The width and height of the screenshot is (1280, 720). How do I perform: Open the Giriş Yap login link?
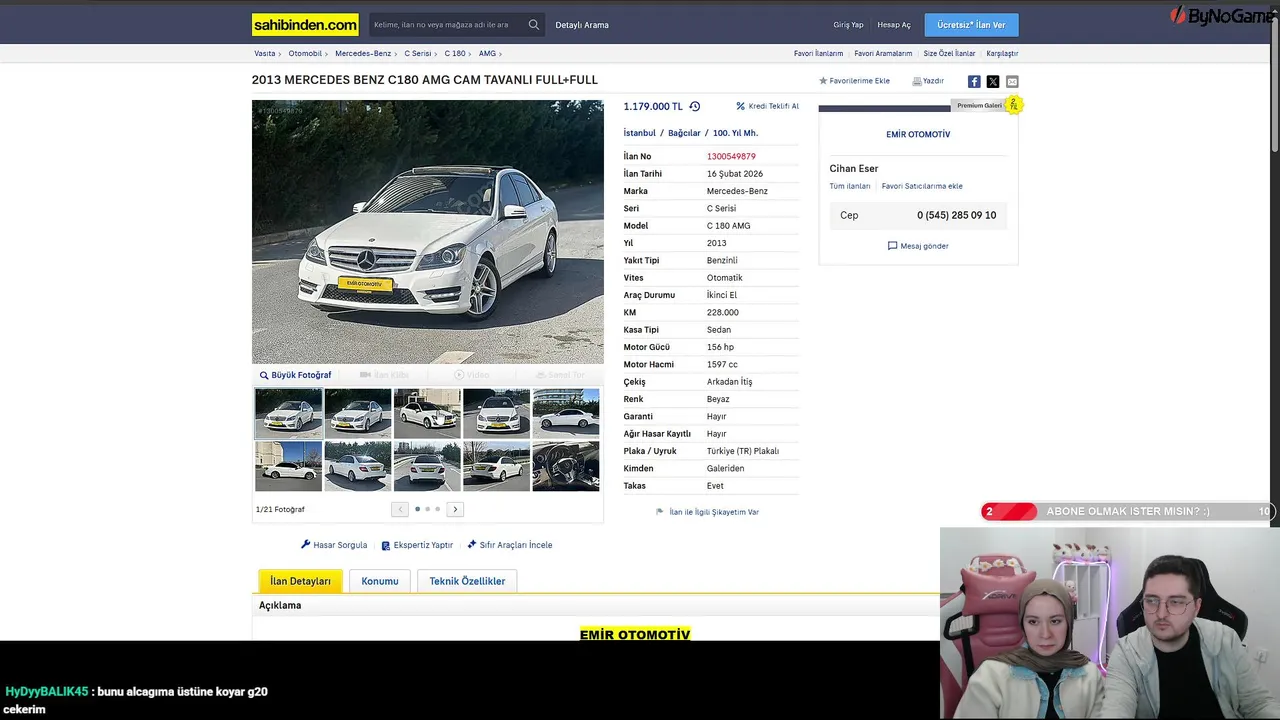click(x=848, y=25)
